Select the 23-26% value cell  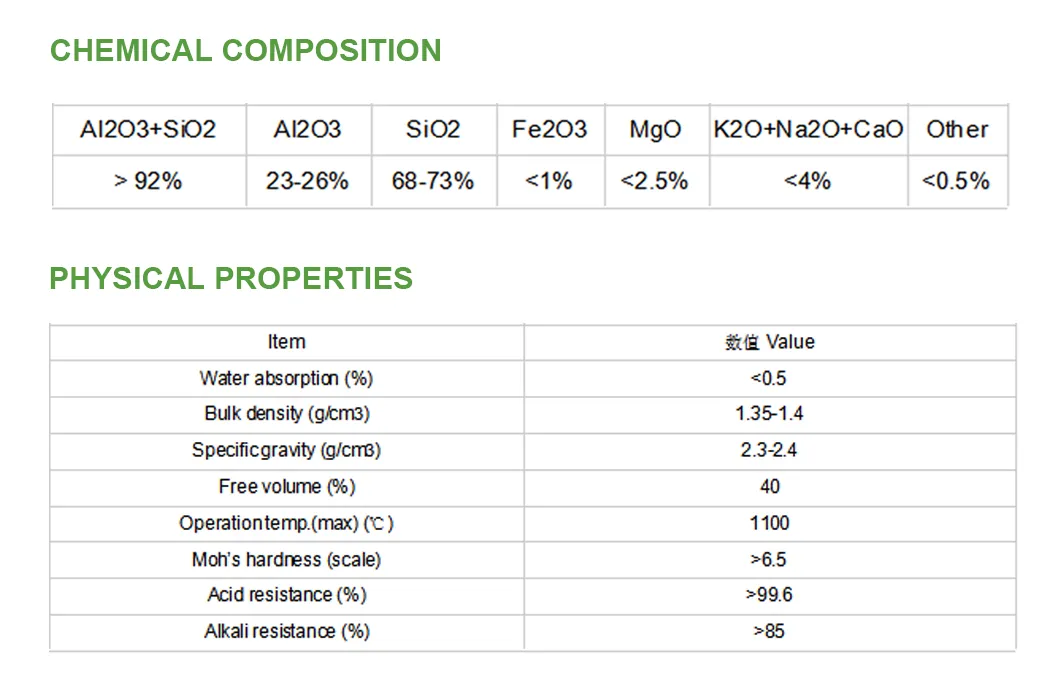click(307, 181)
